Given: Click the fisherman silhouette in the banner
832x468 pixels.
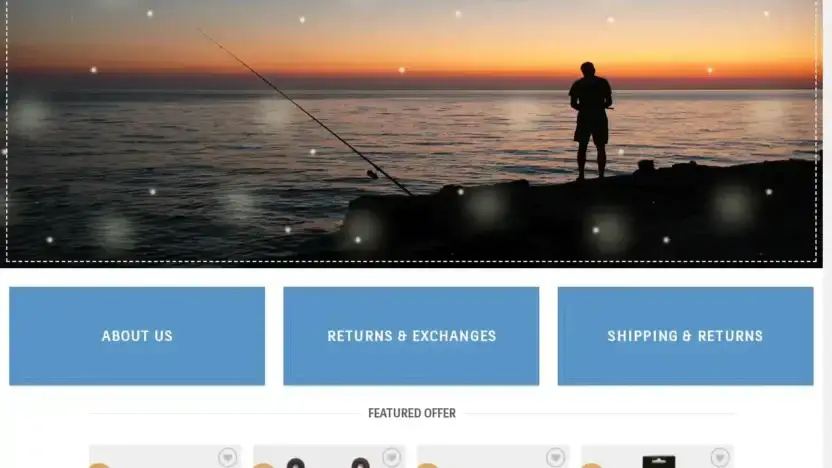Looking at the screenshot, I should click(591, 121).
